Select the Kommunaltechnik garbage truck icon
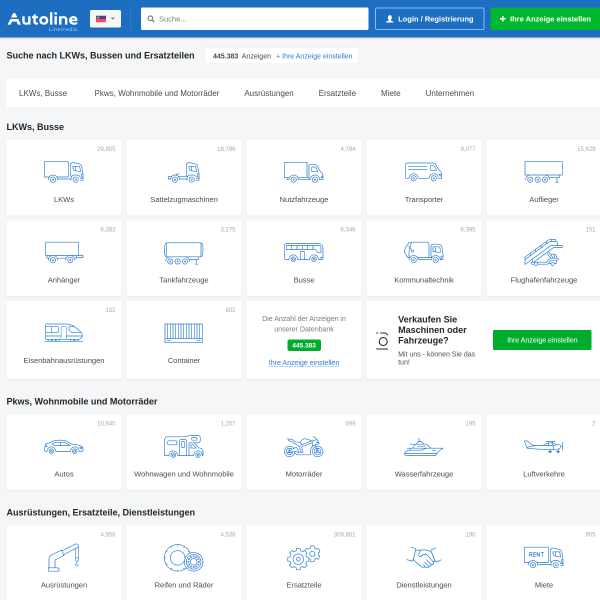Viewport: 600px width, 600px height. point(424,252)
